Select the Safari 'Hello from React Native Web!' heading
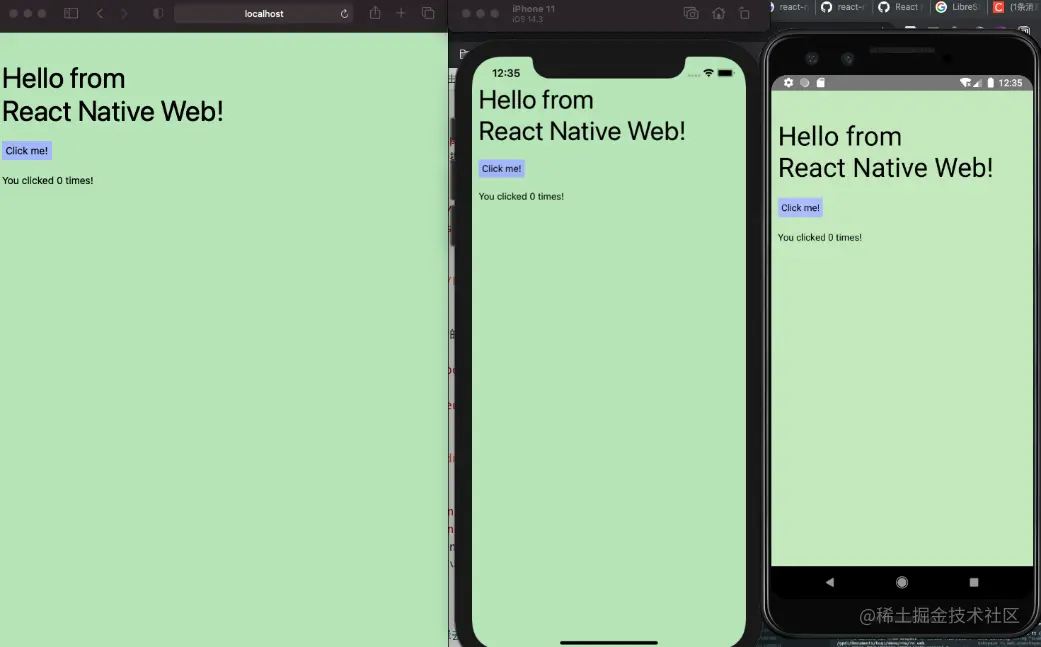Viewport: 1041px width, 647px height. pyautogui.click(x=113, y=95)
